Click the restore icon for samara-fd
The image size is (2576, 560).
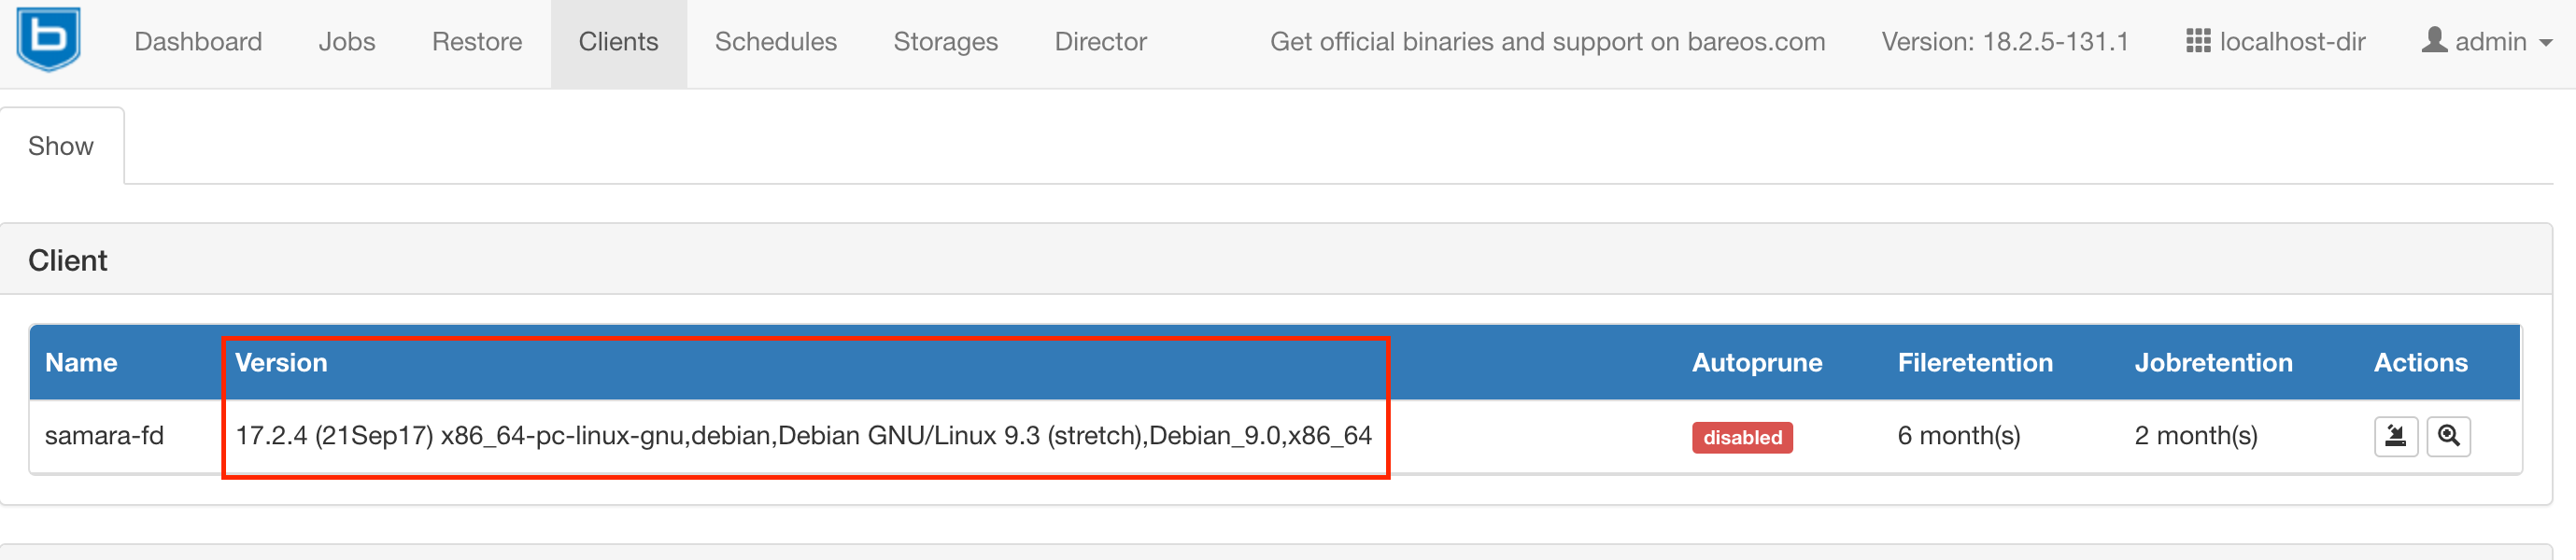click(2396, 437)
